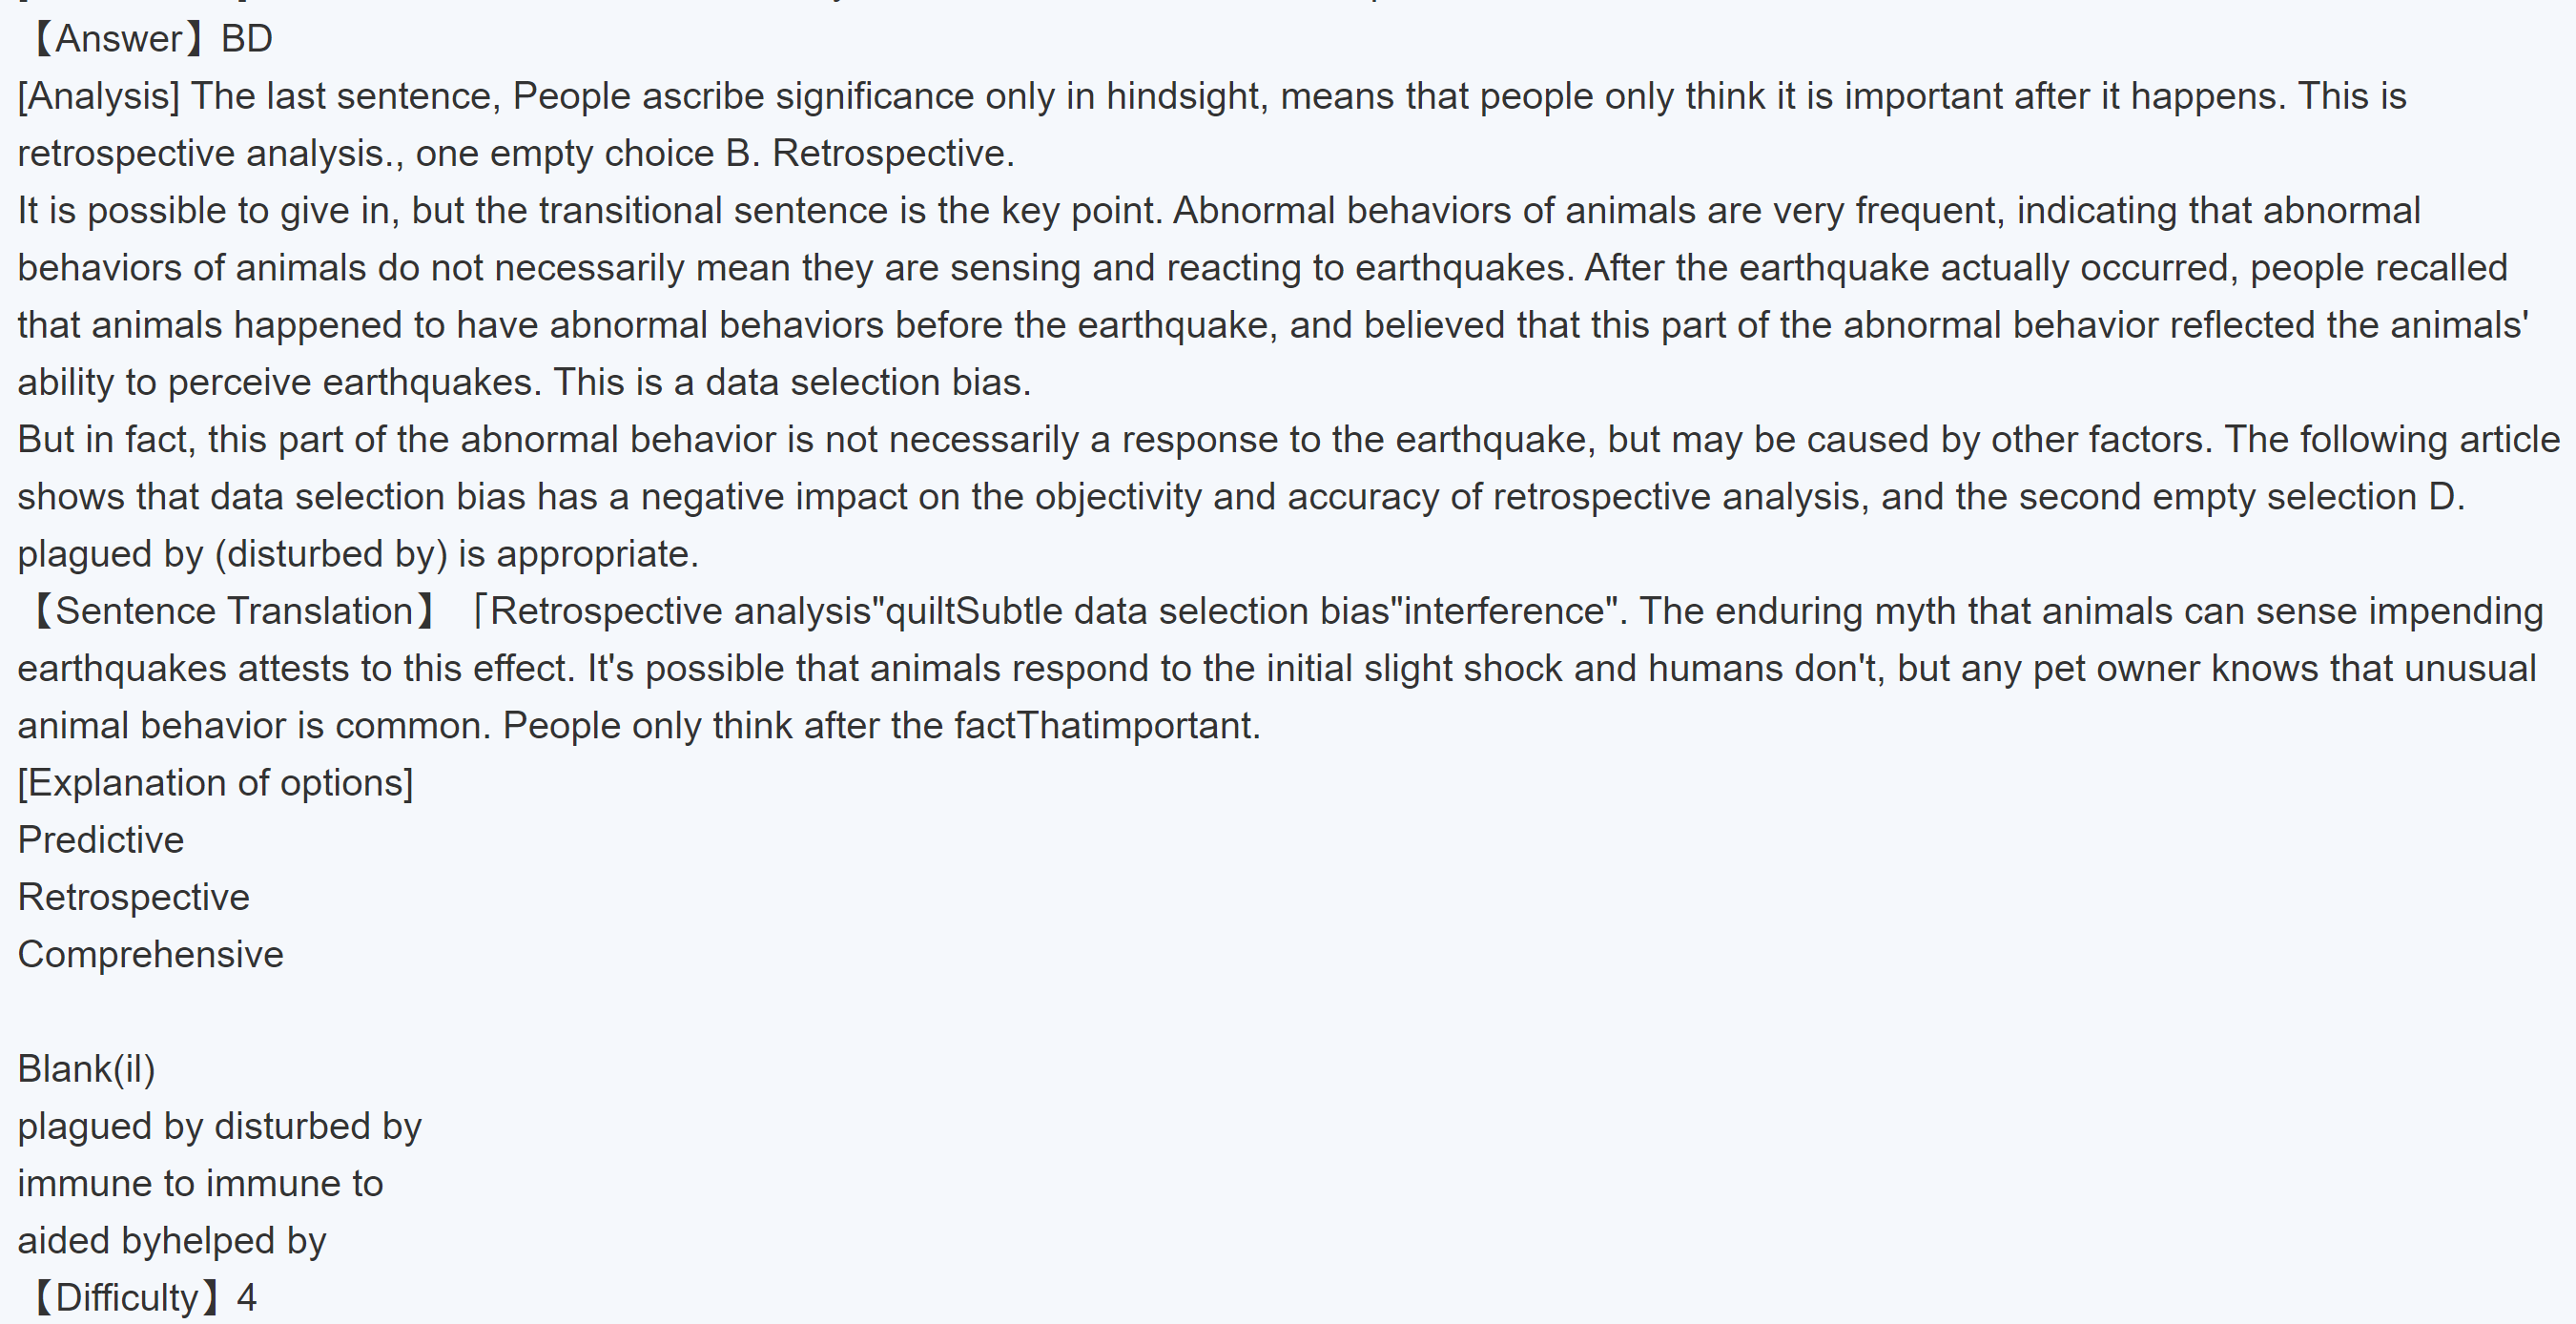Screen dimensions: 2576x1324
Task: Select the word "Predictive" in options
Action: pos(101,840)
